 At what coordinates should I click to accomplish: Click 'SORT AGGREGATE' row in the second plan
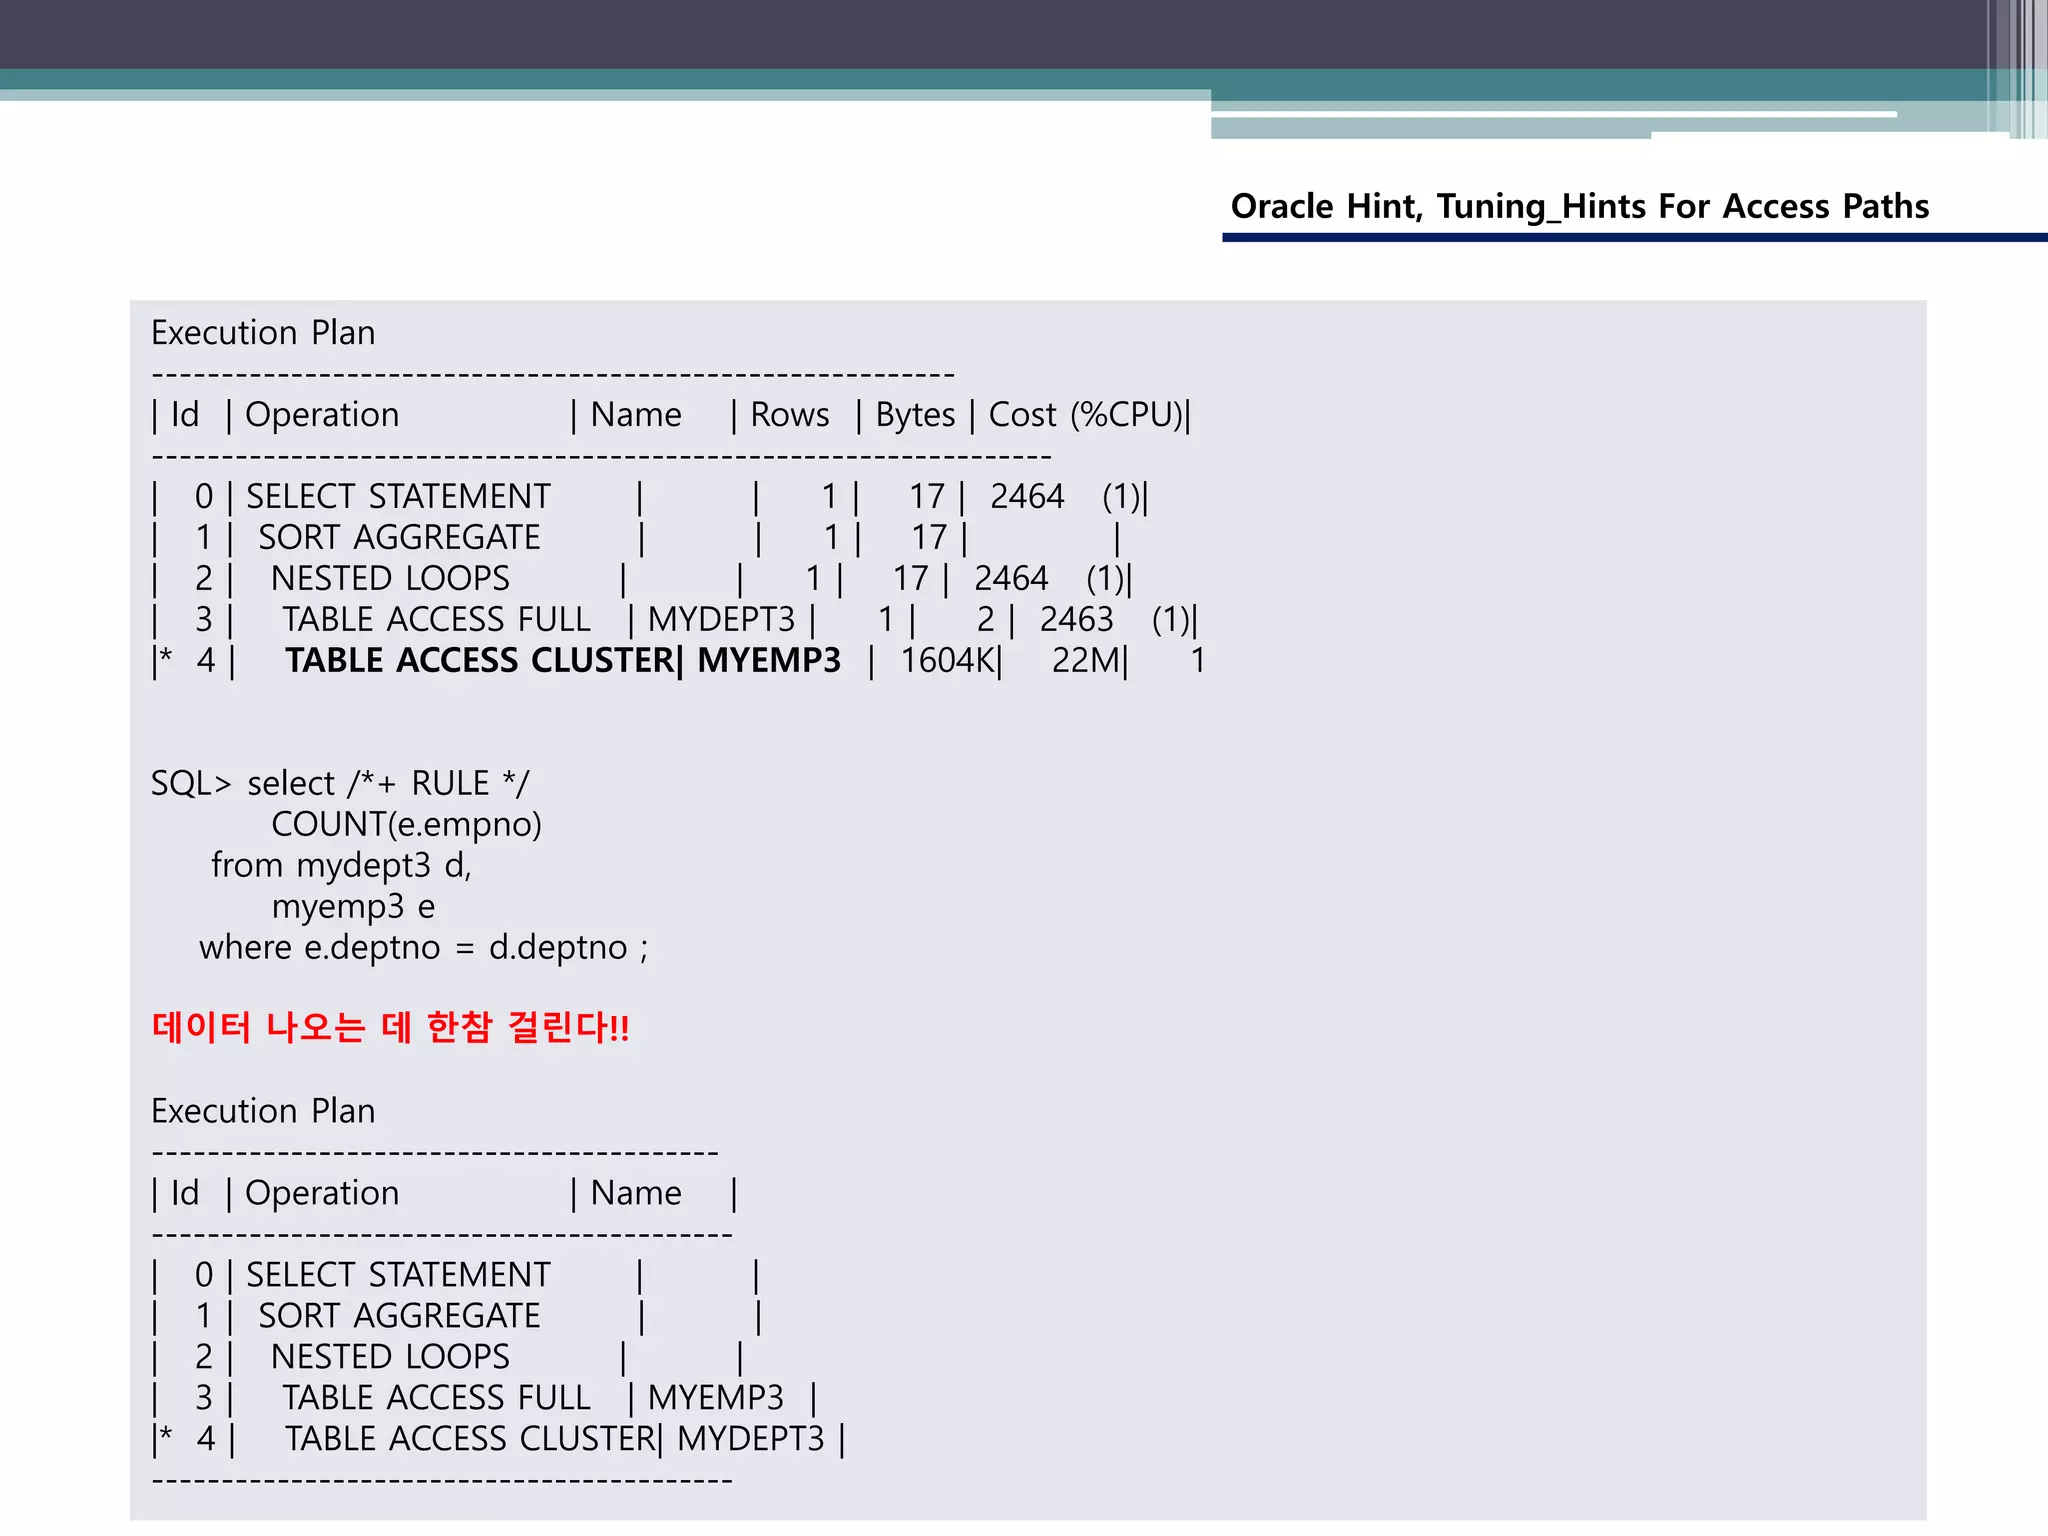pos(399,1316)
